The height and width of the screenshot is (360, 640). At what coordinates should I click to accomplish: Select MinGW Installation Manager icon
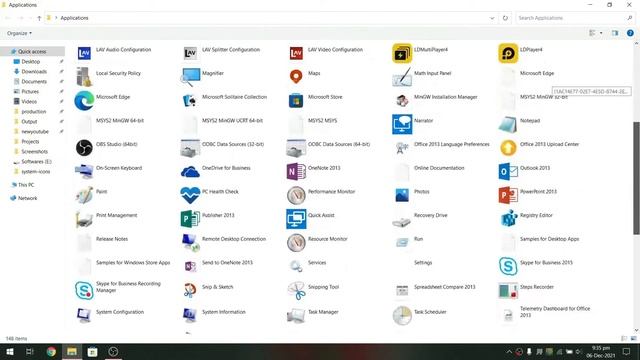402,100
